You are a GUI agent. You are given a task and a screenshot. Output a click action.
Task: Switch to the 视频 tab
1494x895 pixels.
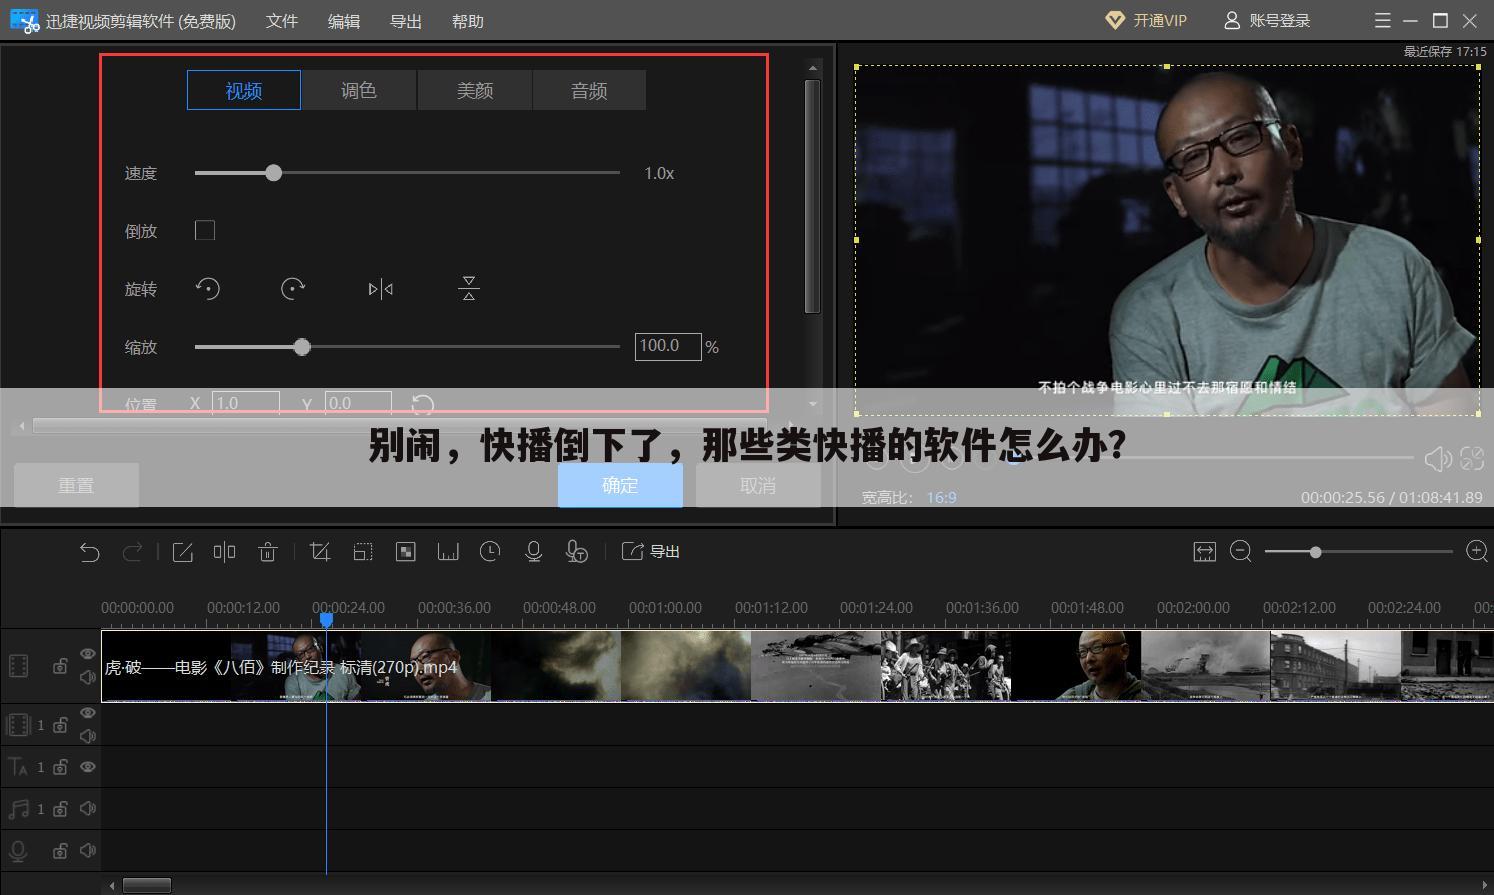pos(244,90)
